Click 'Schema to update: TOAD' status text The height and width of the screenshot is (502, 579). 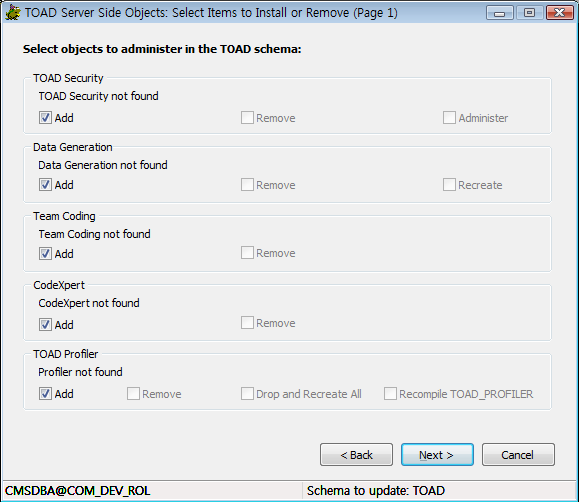click(x=376, y=491)
